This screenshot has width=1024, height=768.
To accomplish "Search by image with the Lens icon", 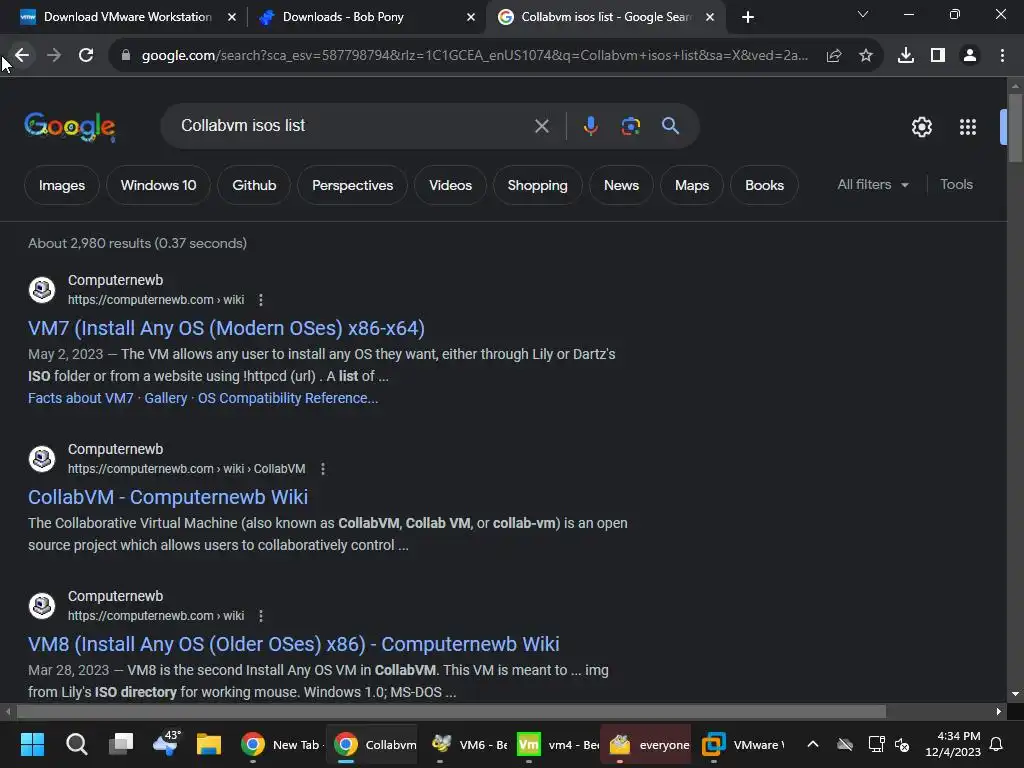I will 631,126.
